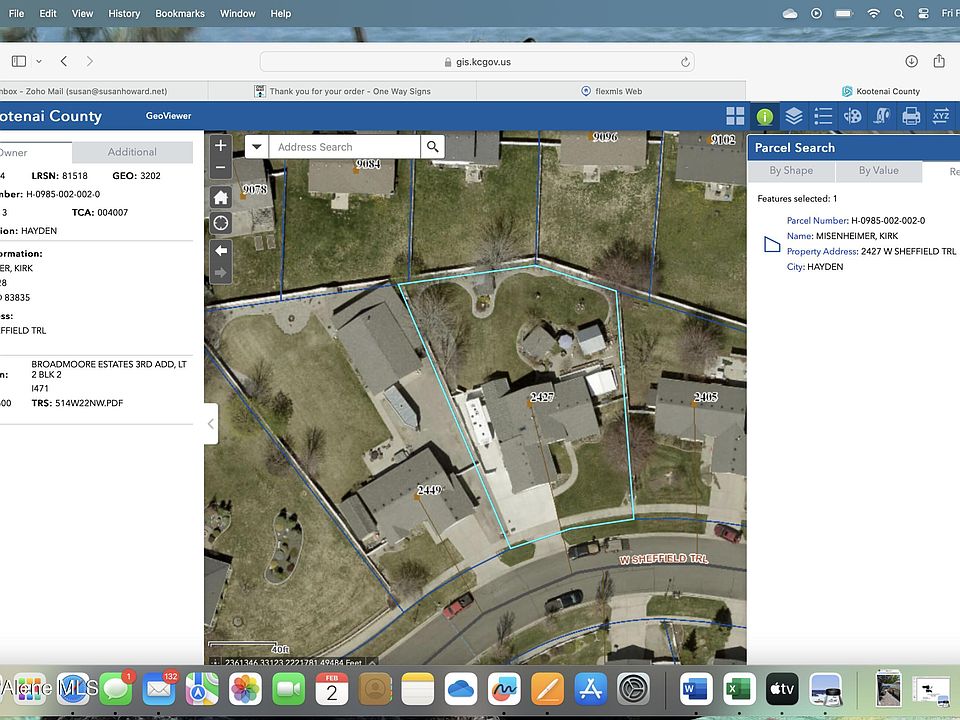Open the legend list icon

tap(823, 116)
